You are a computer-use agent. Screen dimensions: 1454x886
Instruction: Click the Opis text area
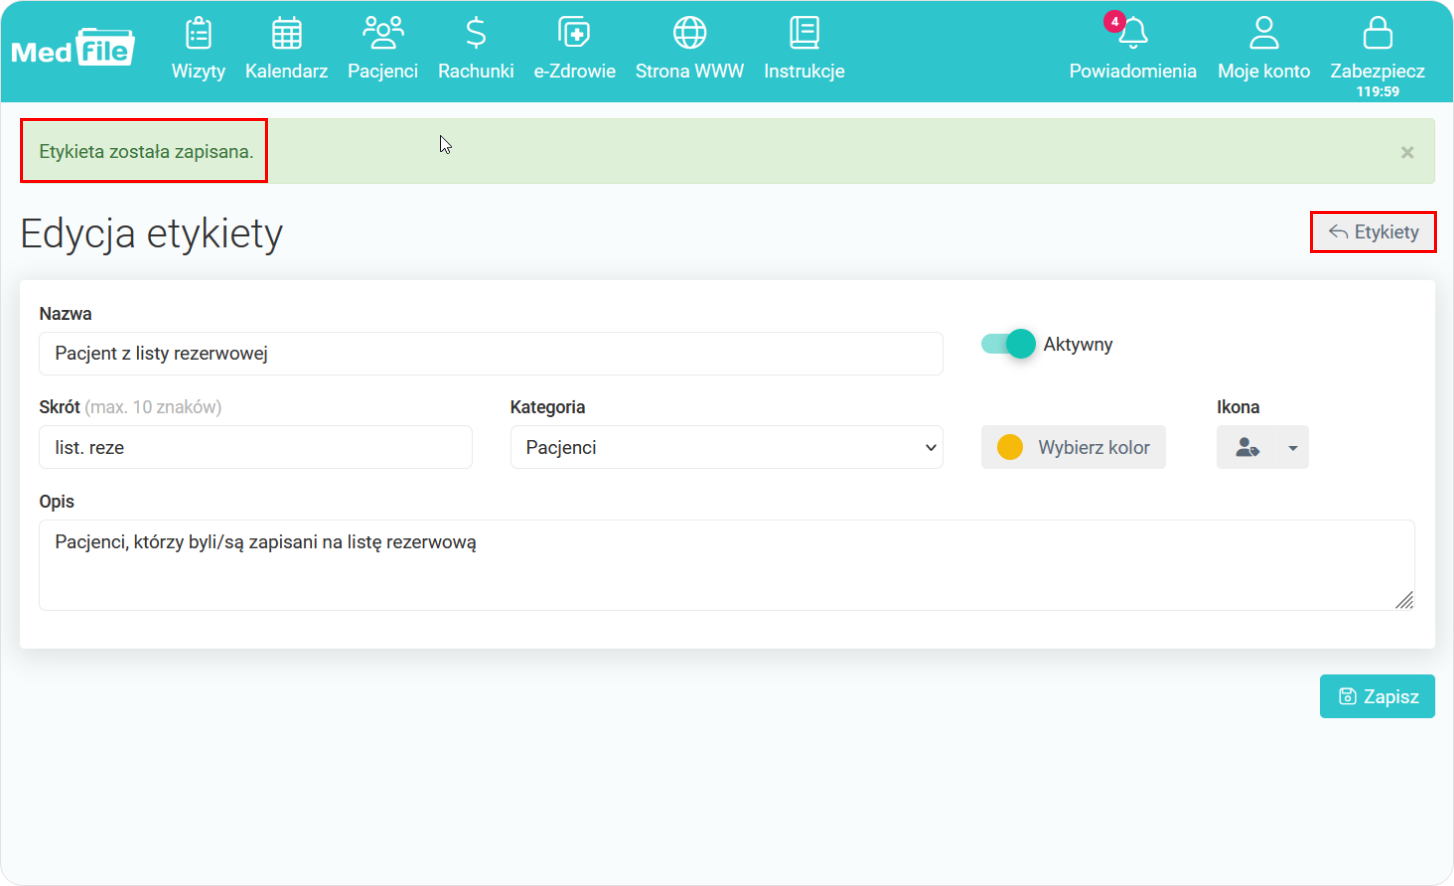(726, 565)
